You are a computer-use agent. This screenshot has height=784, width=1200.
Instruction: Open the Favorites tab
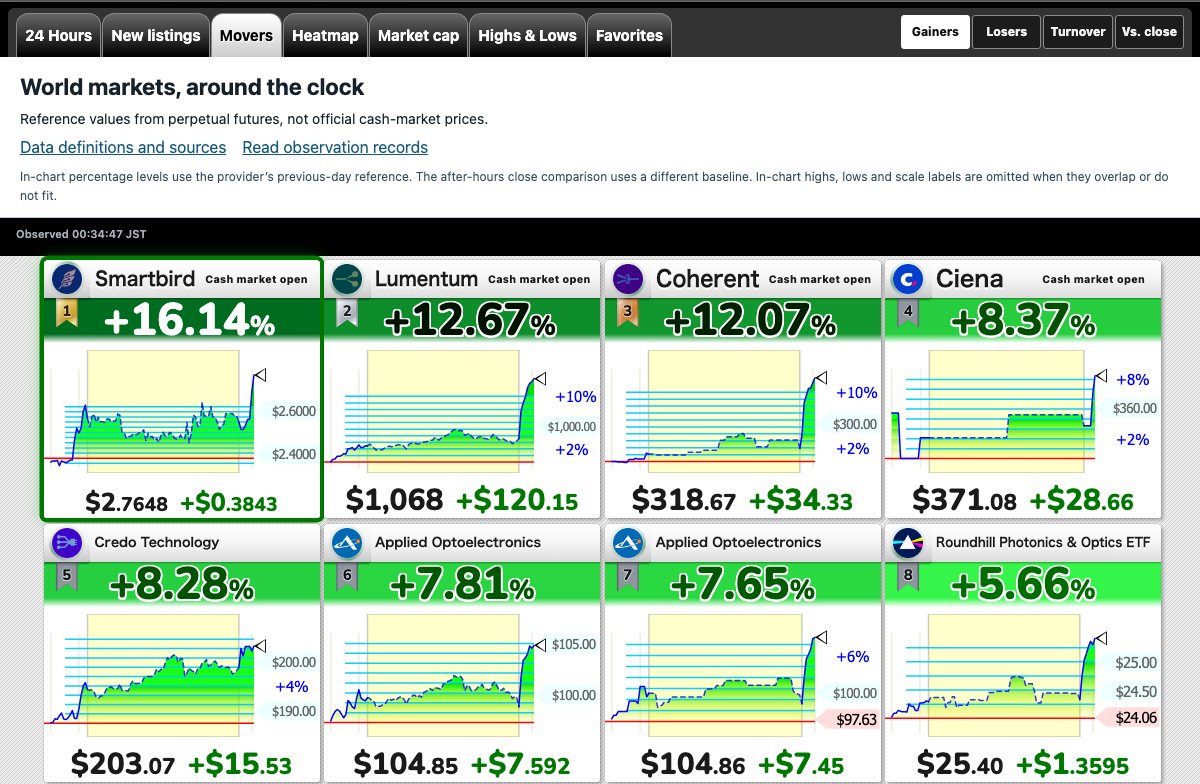pos(629,36)
